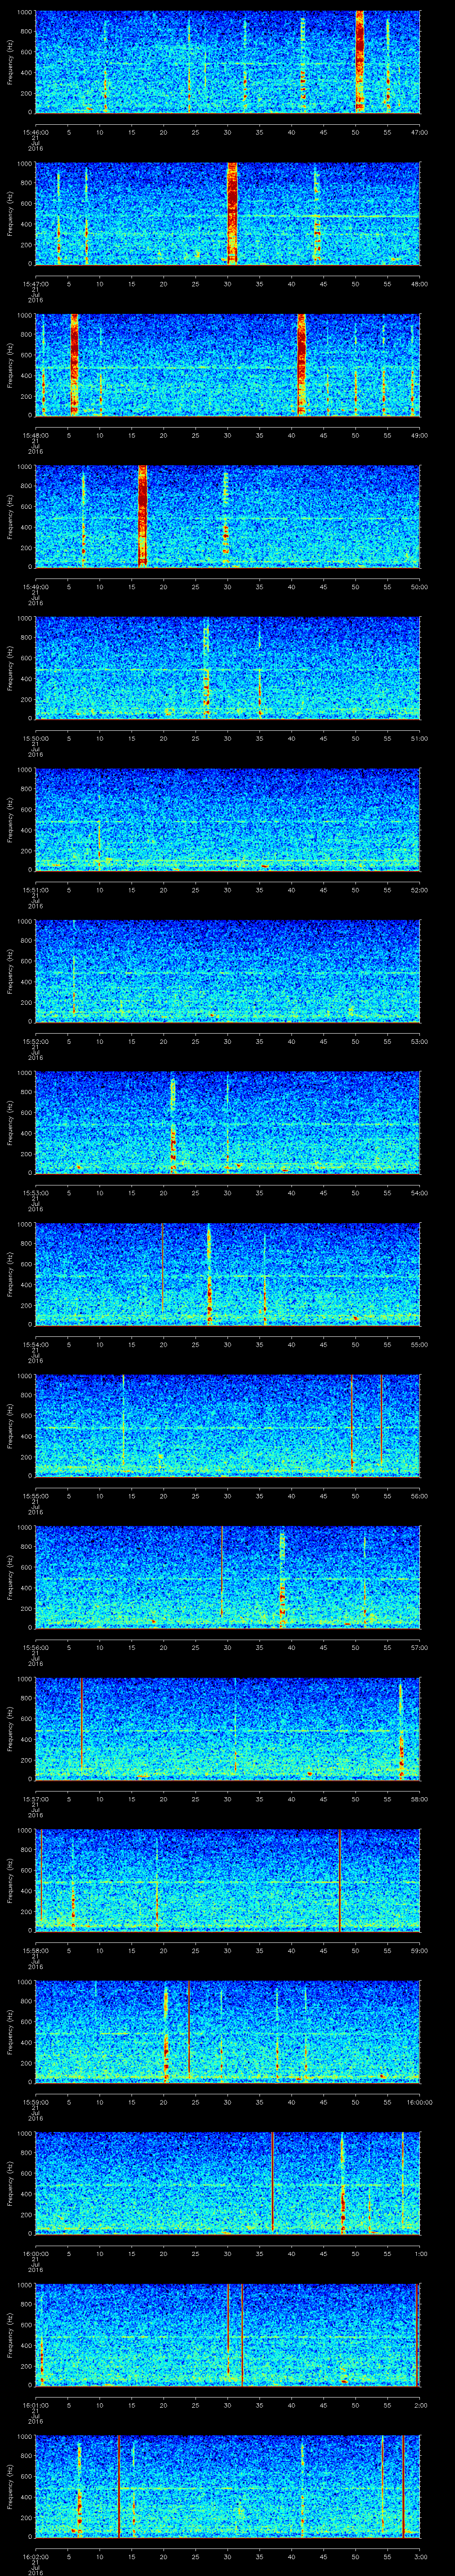455x2576 pixels.
Task: Open the spectrogram panel starting at 15:51:00
Action: click(228, 820)
